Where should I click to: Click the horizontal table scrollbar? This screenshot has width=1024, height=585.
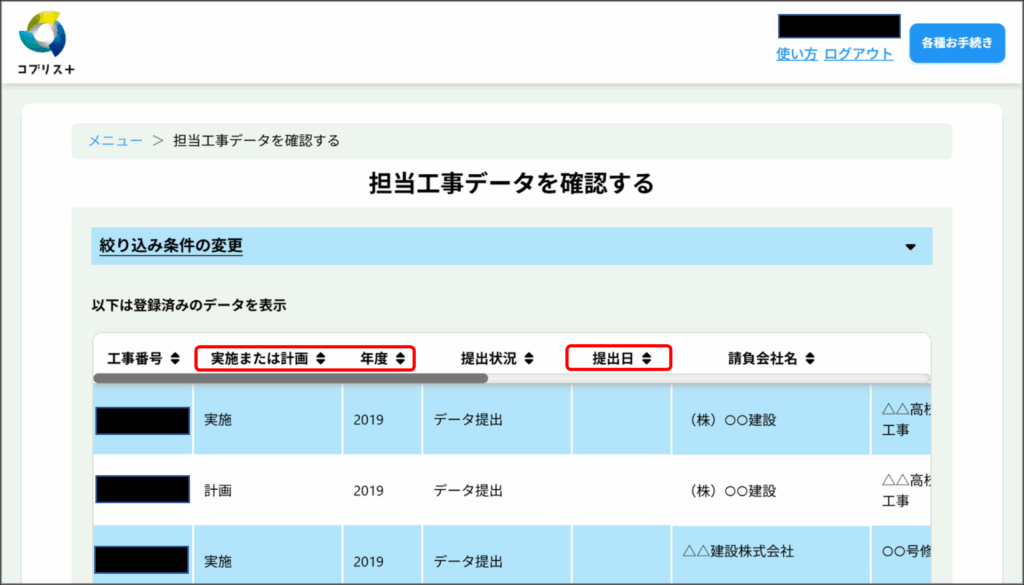point(290,378)
